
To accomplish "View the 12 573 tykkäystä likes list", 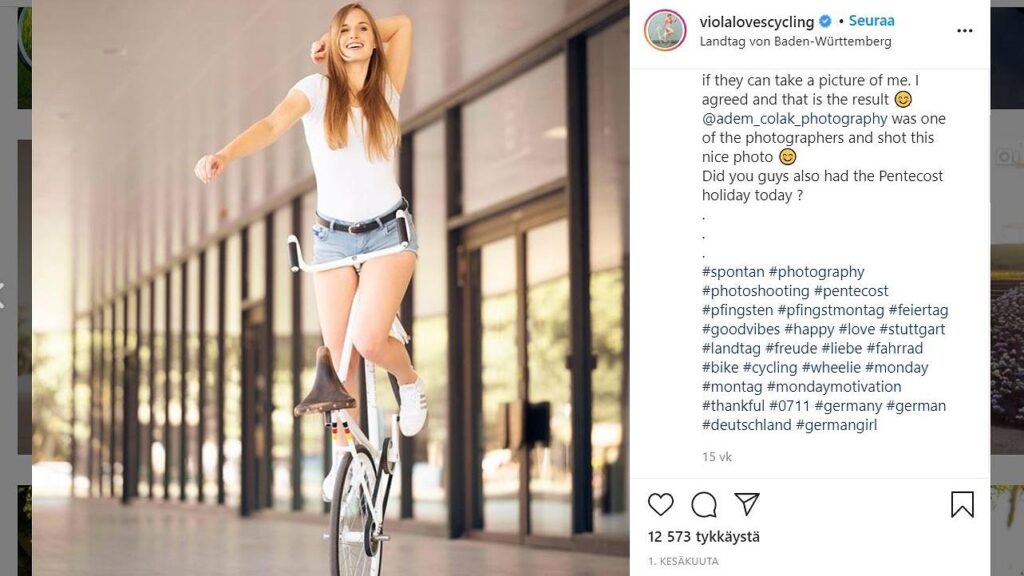I will [703, 537].
